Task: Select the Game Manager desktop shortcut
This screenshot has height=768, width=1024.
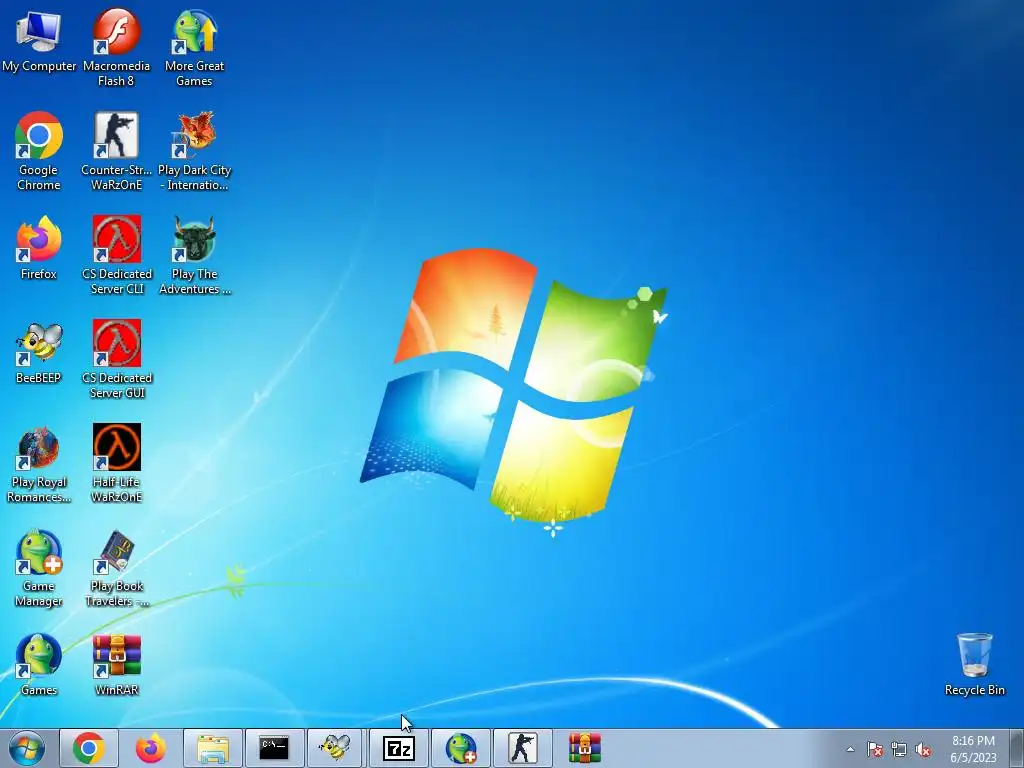Action: tap(39, 568)
